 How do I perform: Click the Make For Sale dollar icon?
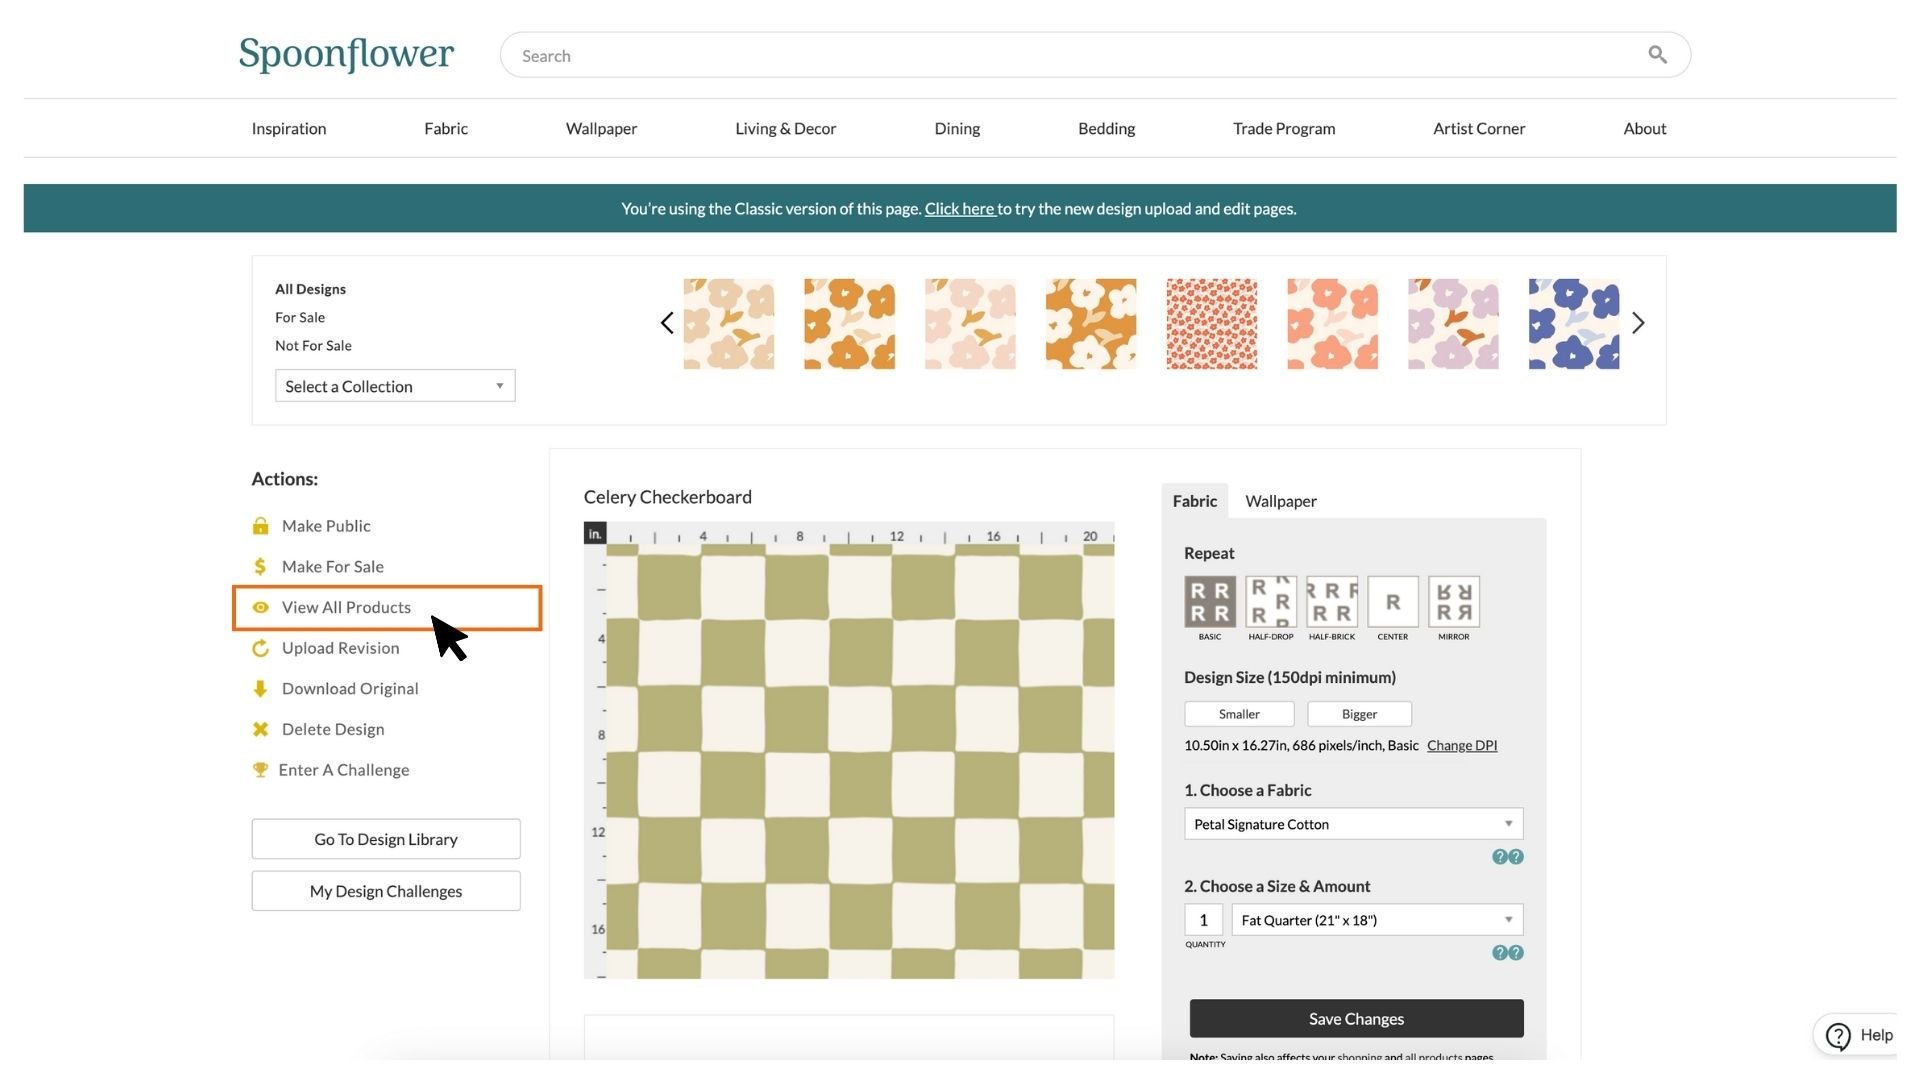click(260, 567)
